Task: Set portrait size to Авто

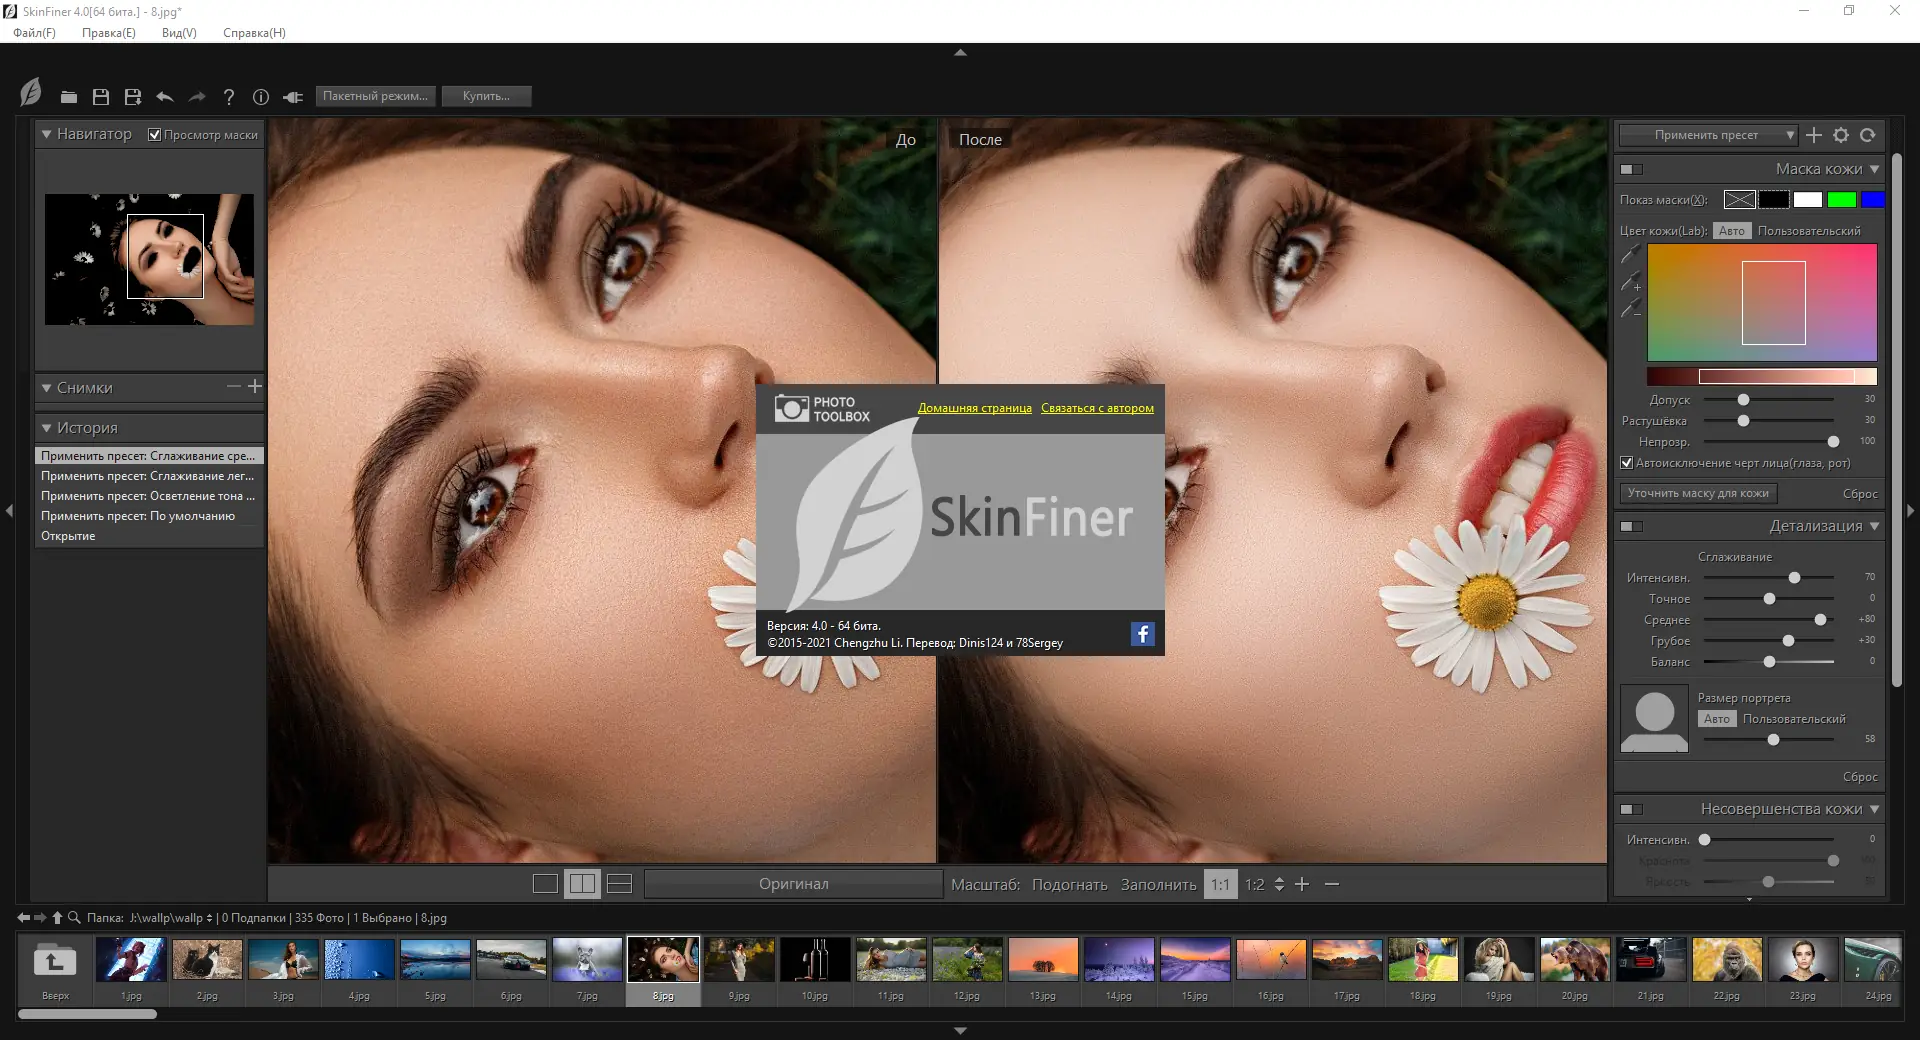Action: click(x=1717, y=719)
